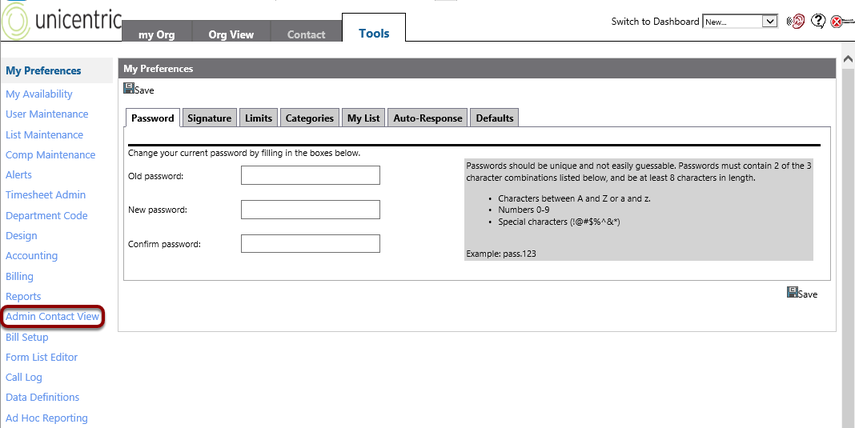
Task: Open the Signature tab
Action: [209, 118]
